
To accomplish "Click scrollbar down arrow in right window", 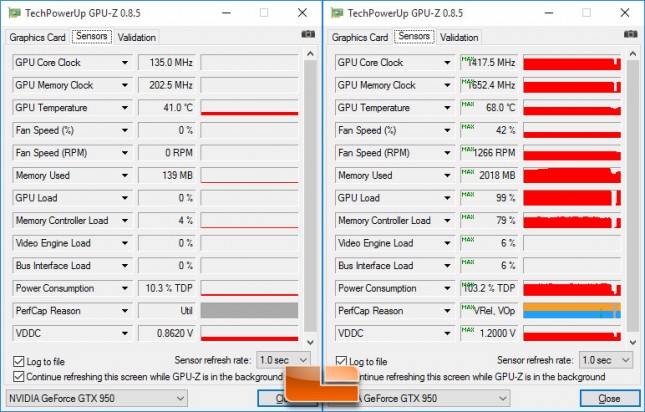I will (x=633, y=342).
